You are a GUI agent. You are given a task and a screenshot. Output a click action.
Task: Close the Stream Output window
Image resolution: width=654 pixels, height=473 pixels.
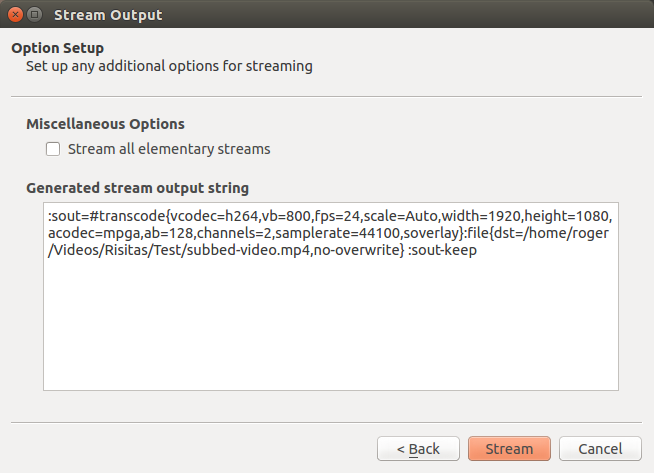pyautogui.click(x=14, y=15)
